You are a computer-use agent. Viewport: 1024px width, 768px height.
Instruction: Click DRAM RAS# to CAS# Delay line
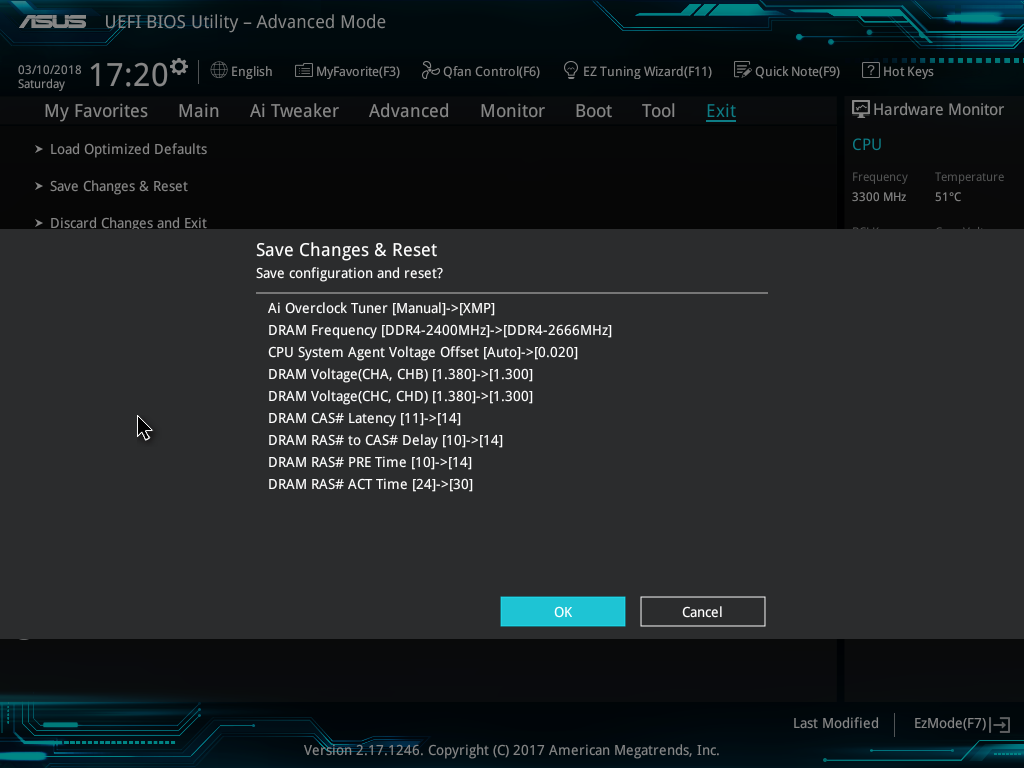point(385,440)
